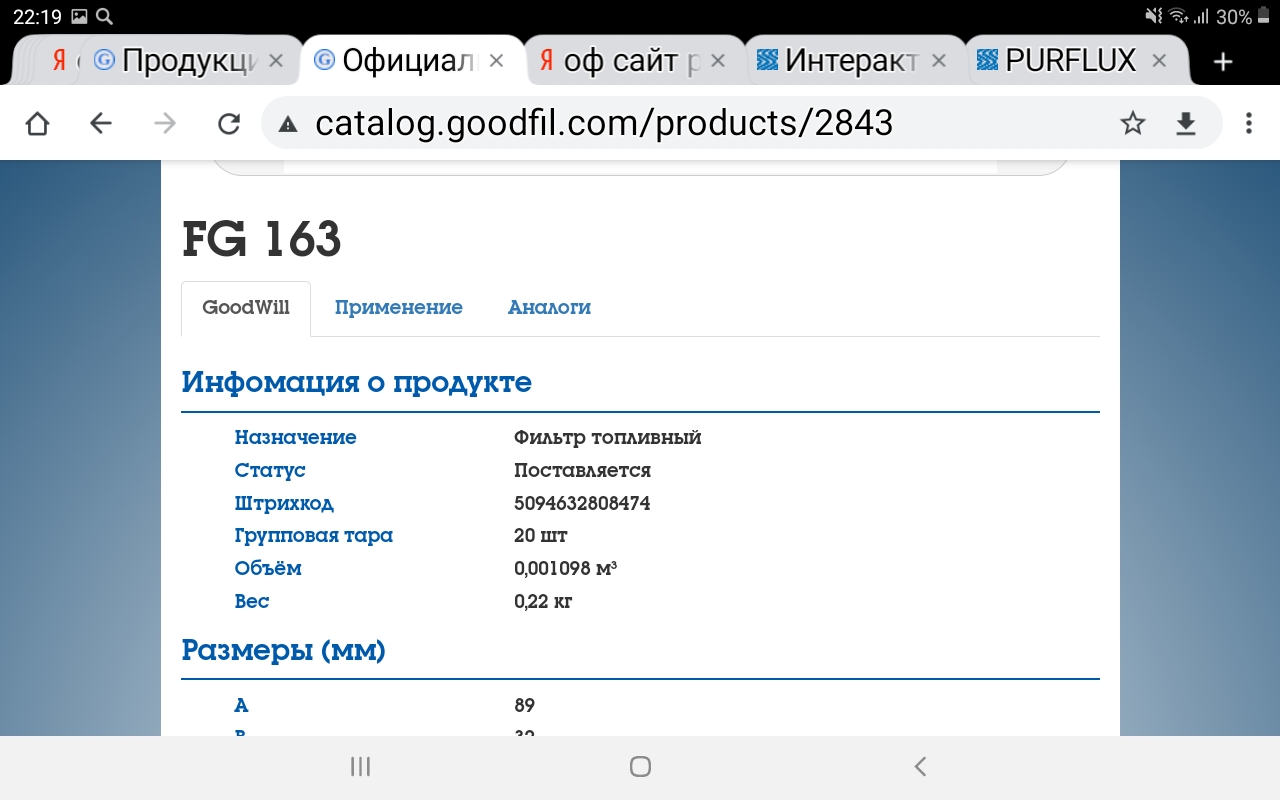Tap the Android home button
1280x800 pixels.
tap(640, 767)
